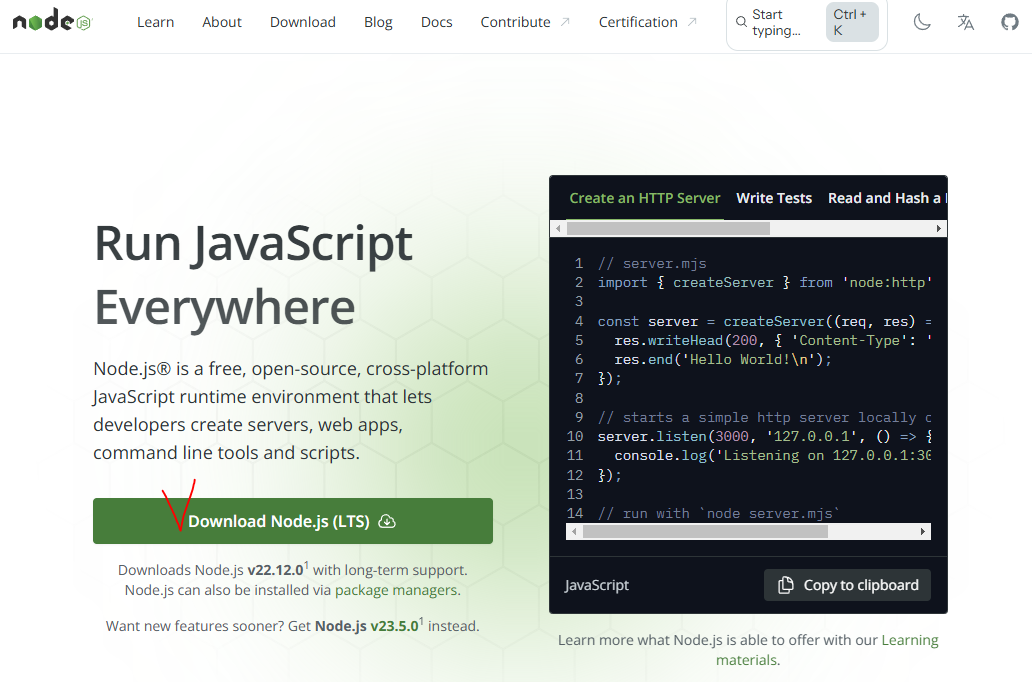Image resolution: width=1032 pixels, height=682 pixels.
Task: Open the Node.js logo home link
Action: [53, 21]
